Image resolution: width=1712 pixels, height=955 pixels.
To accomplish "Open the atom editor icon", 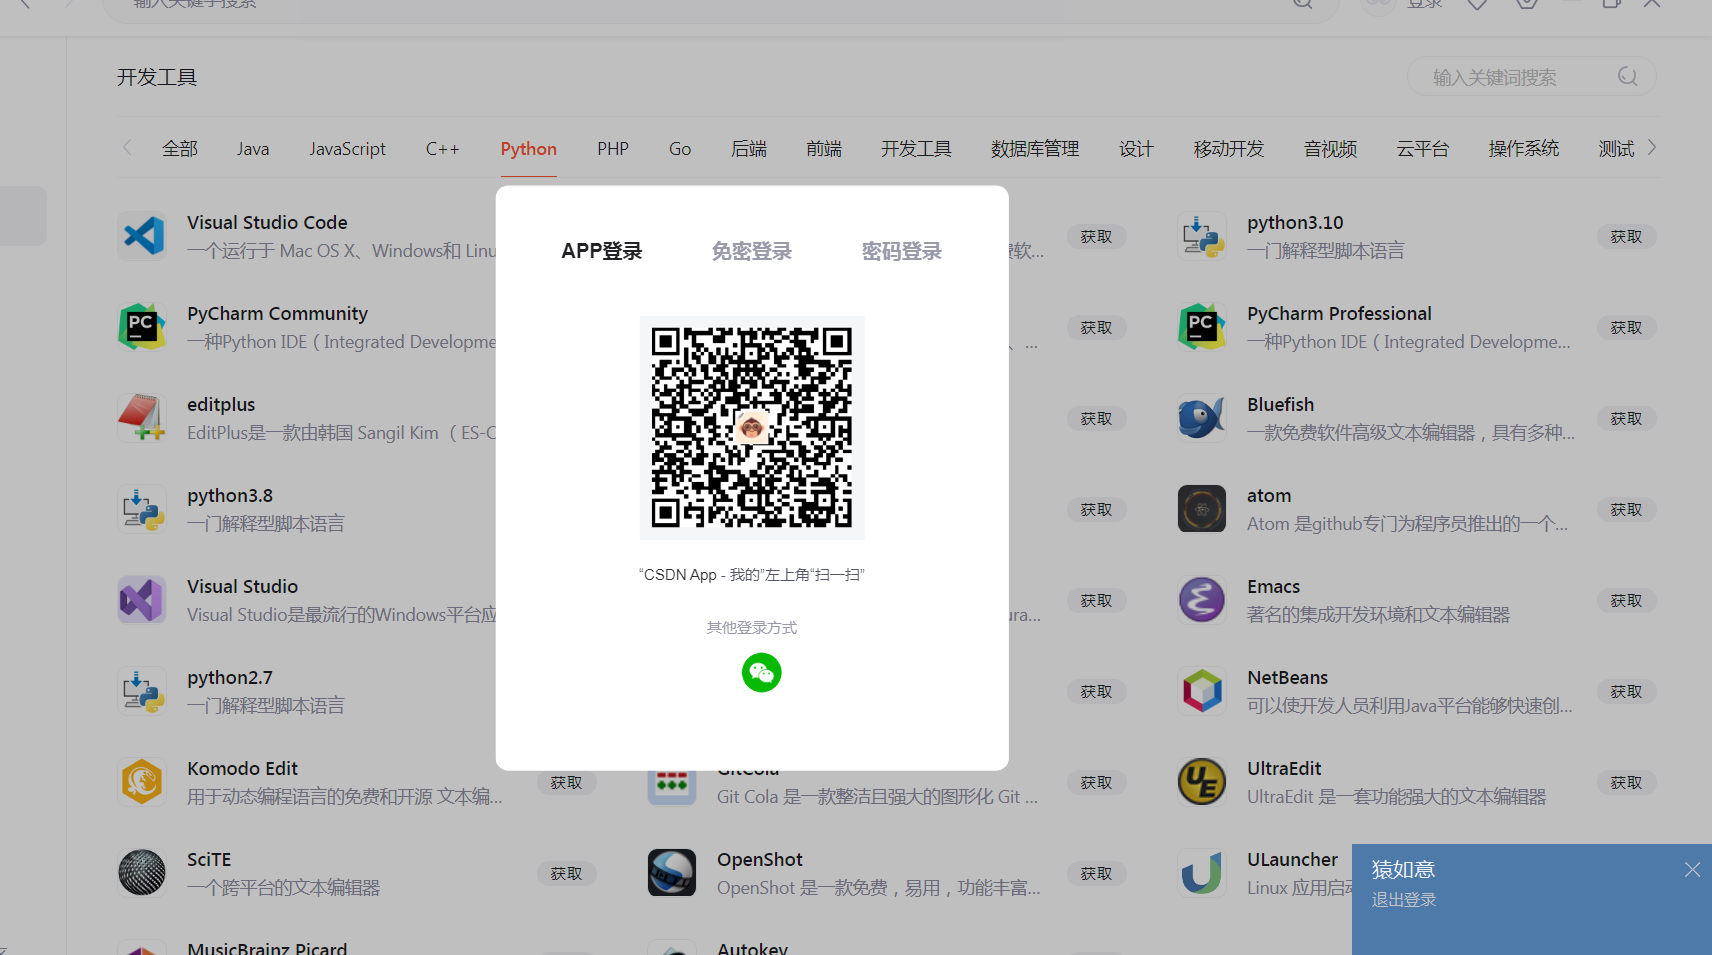I will coord(1202,509).
